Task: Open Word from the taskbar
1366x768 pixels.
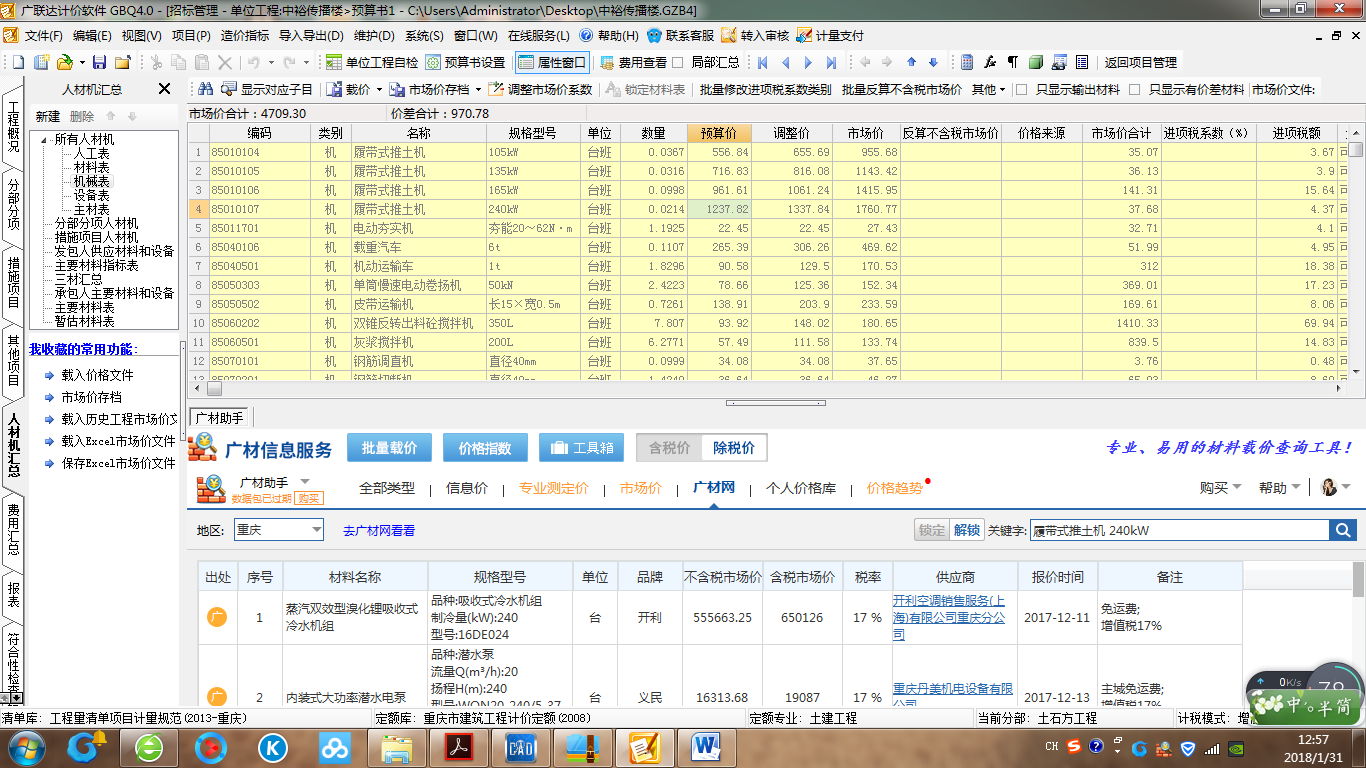Action: click(706, 746)
